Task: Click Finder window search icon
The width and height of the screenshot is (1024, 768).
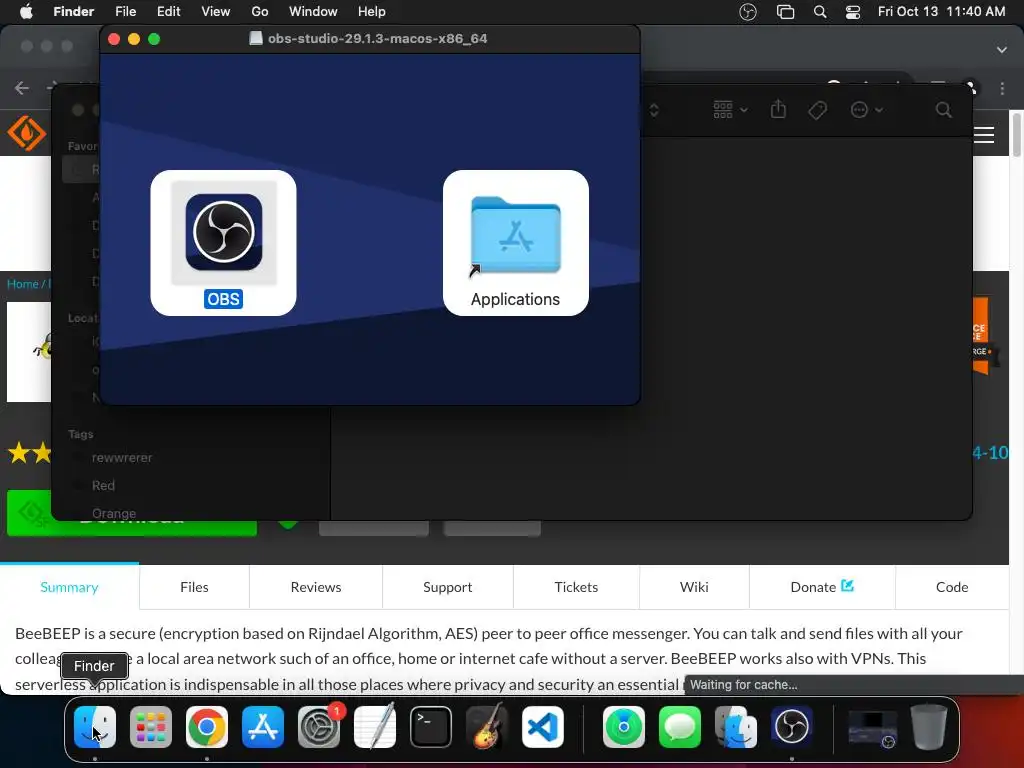Action: click(943, 110)
